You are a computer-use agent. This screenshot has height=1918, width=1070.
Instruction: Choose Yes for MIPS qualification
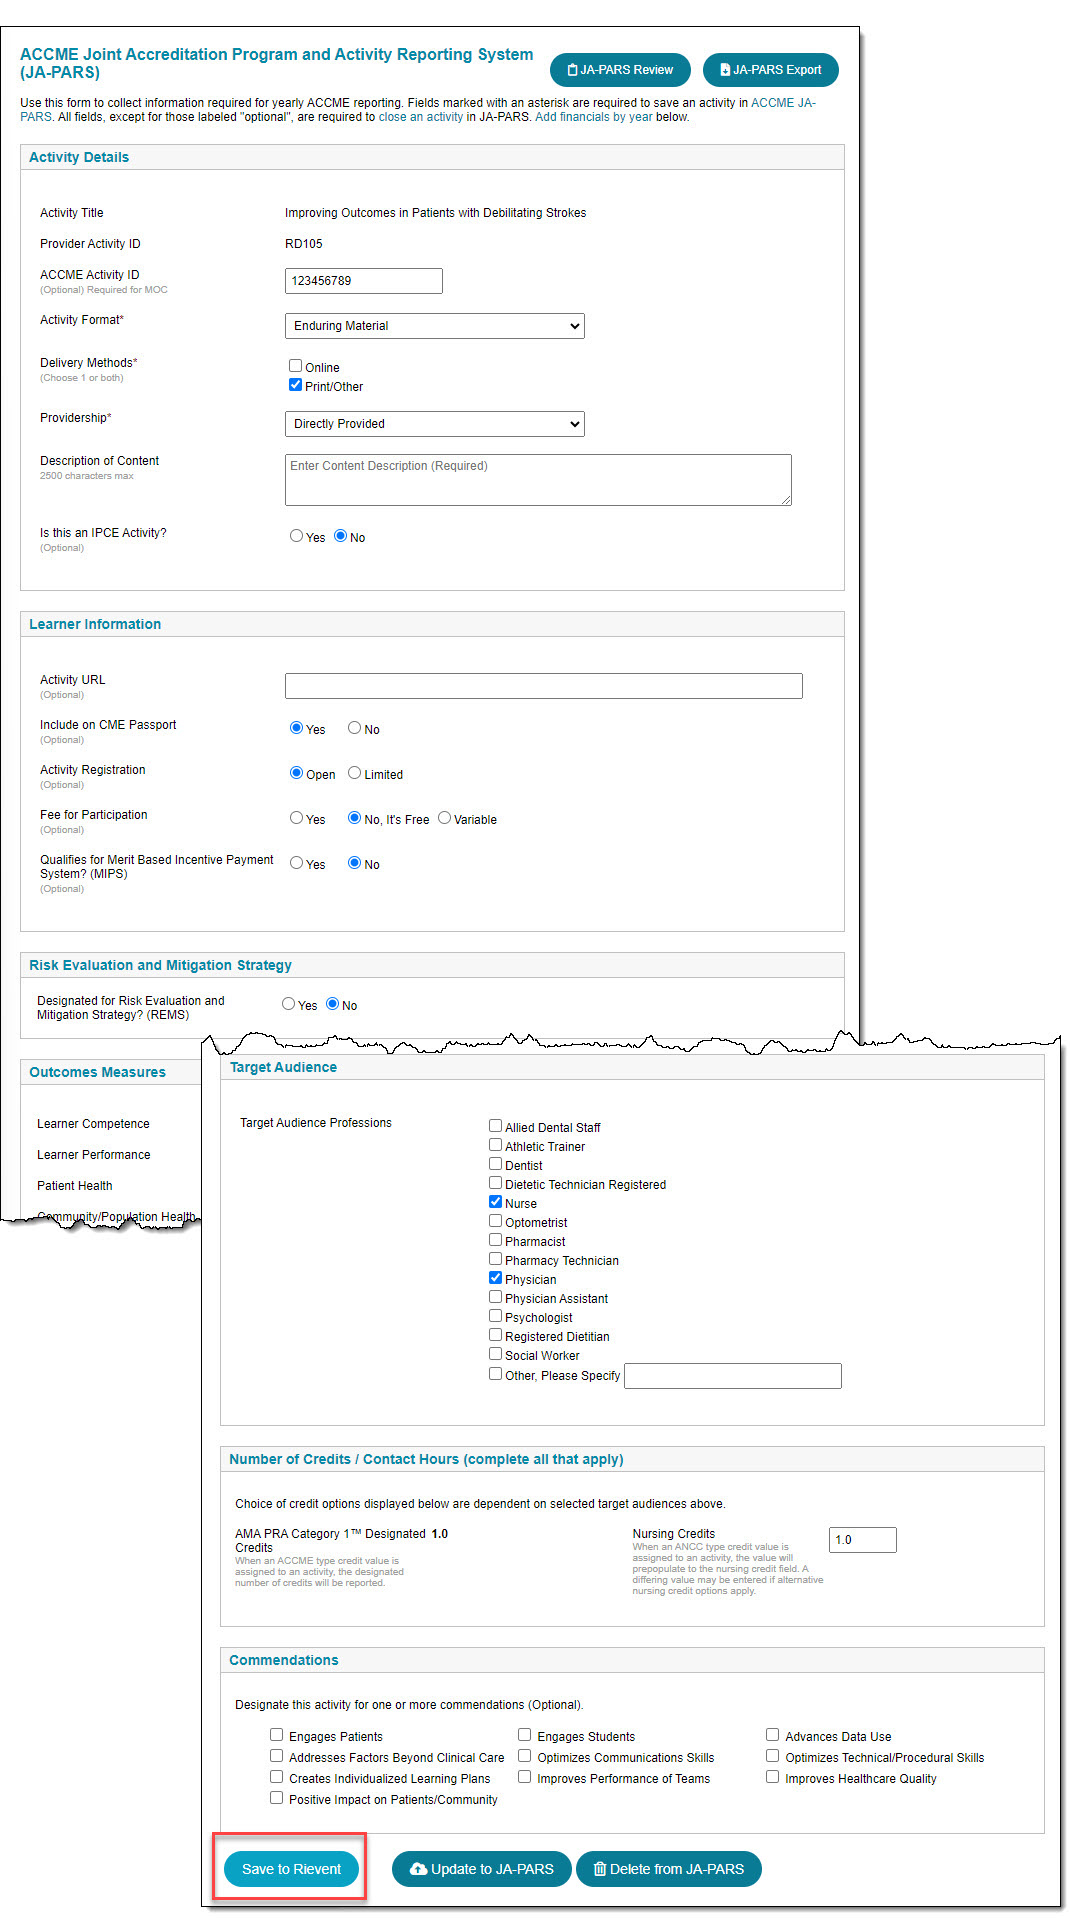(296, 863)
